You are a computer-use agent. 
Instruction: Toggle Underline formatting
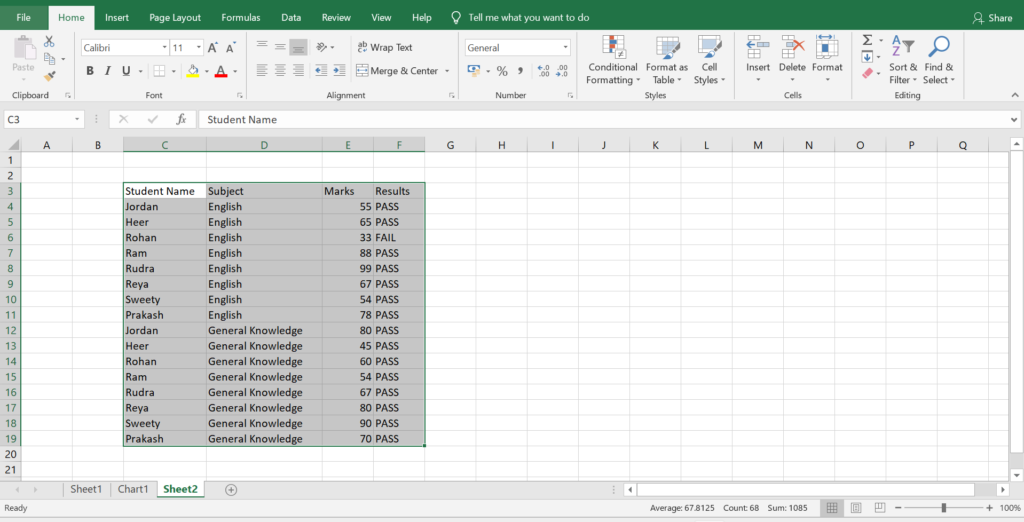pos(126,71)
